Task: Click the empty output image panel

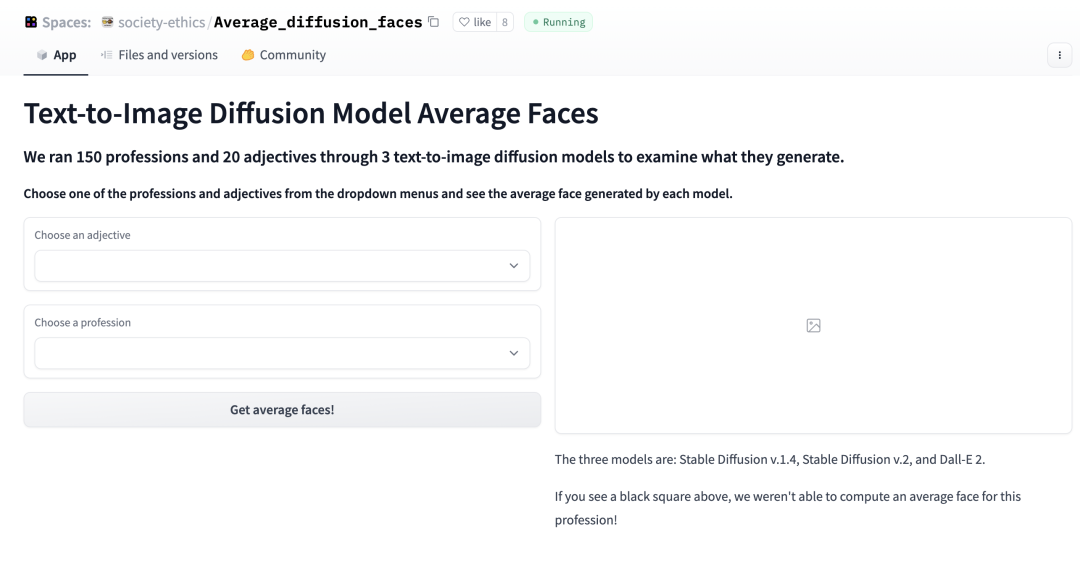Action: click(813, 326)
